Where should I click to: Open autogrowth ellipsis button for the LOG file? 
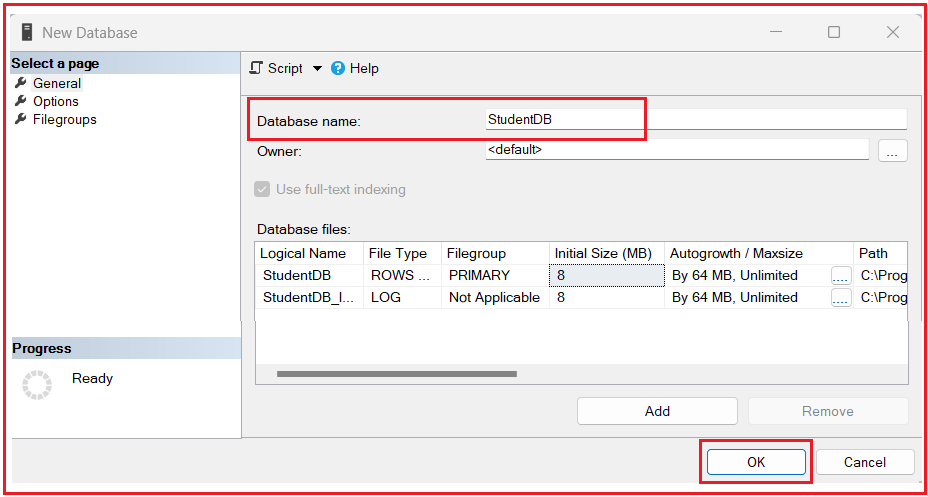pyautogui.click(x=841, y=298)
